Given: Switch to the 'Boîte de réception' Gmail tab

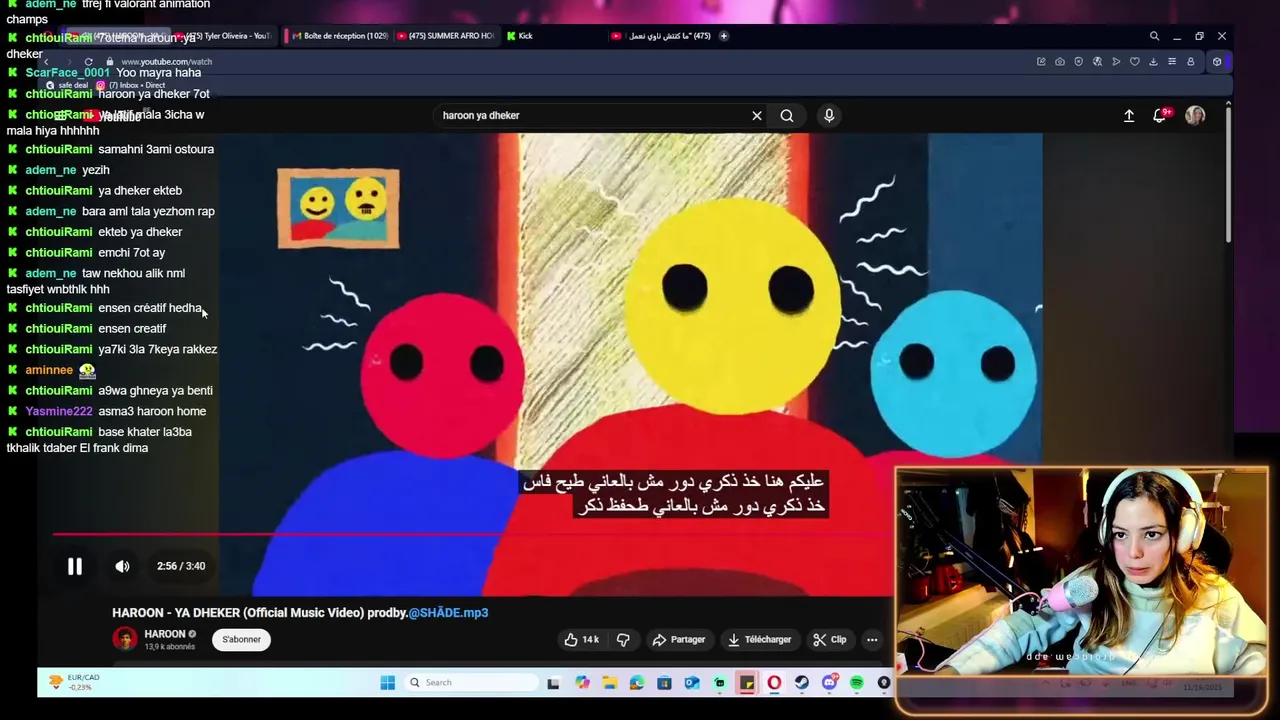Looking at the screenshot, I should click(340, 36).
